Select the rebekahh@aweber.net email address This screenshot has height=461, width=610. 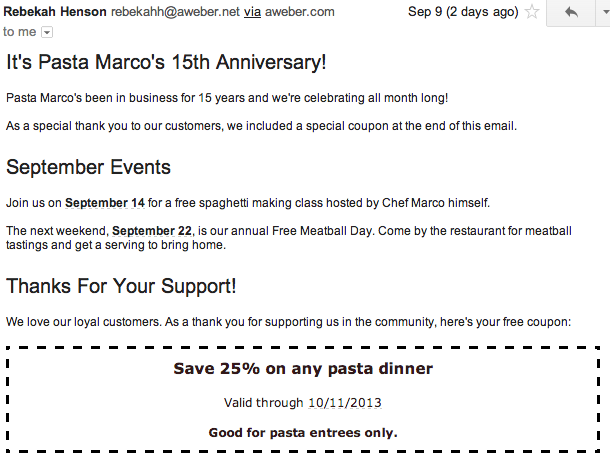[175, 12]
